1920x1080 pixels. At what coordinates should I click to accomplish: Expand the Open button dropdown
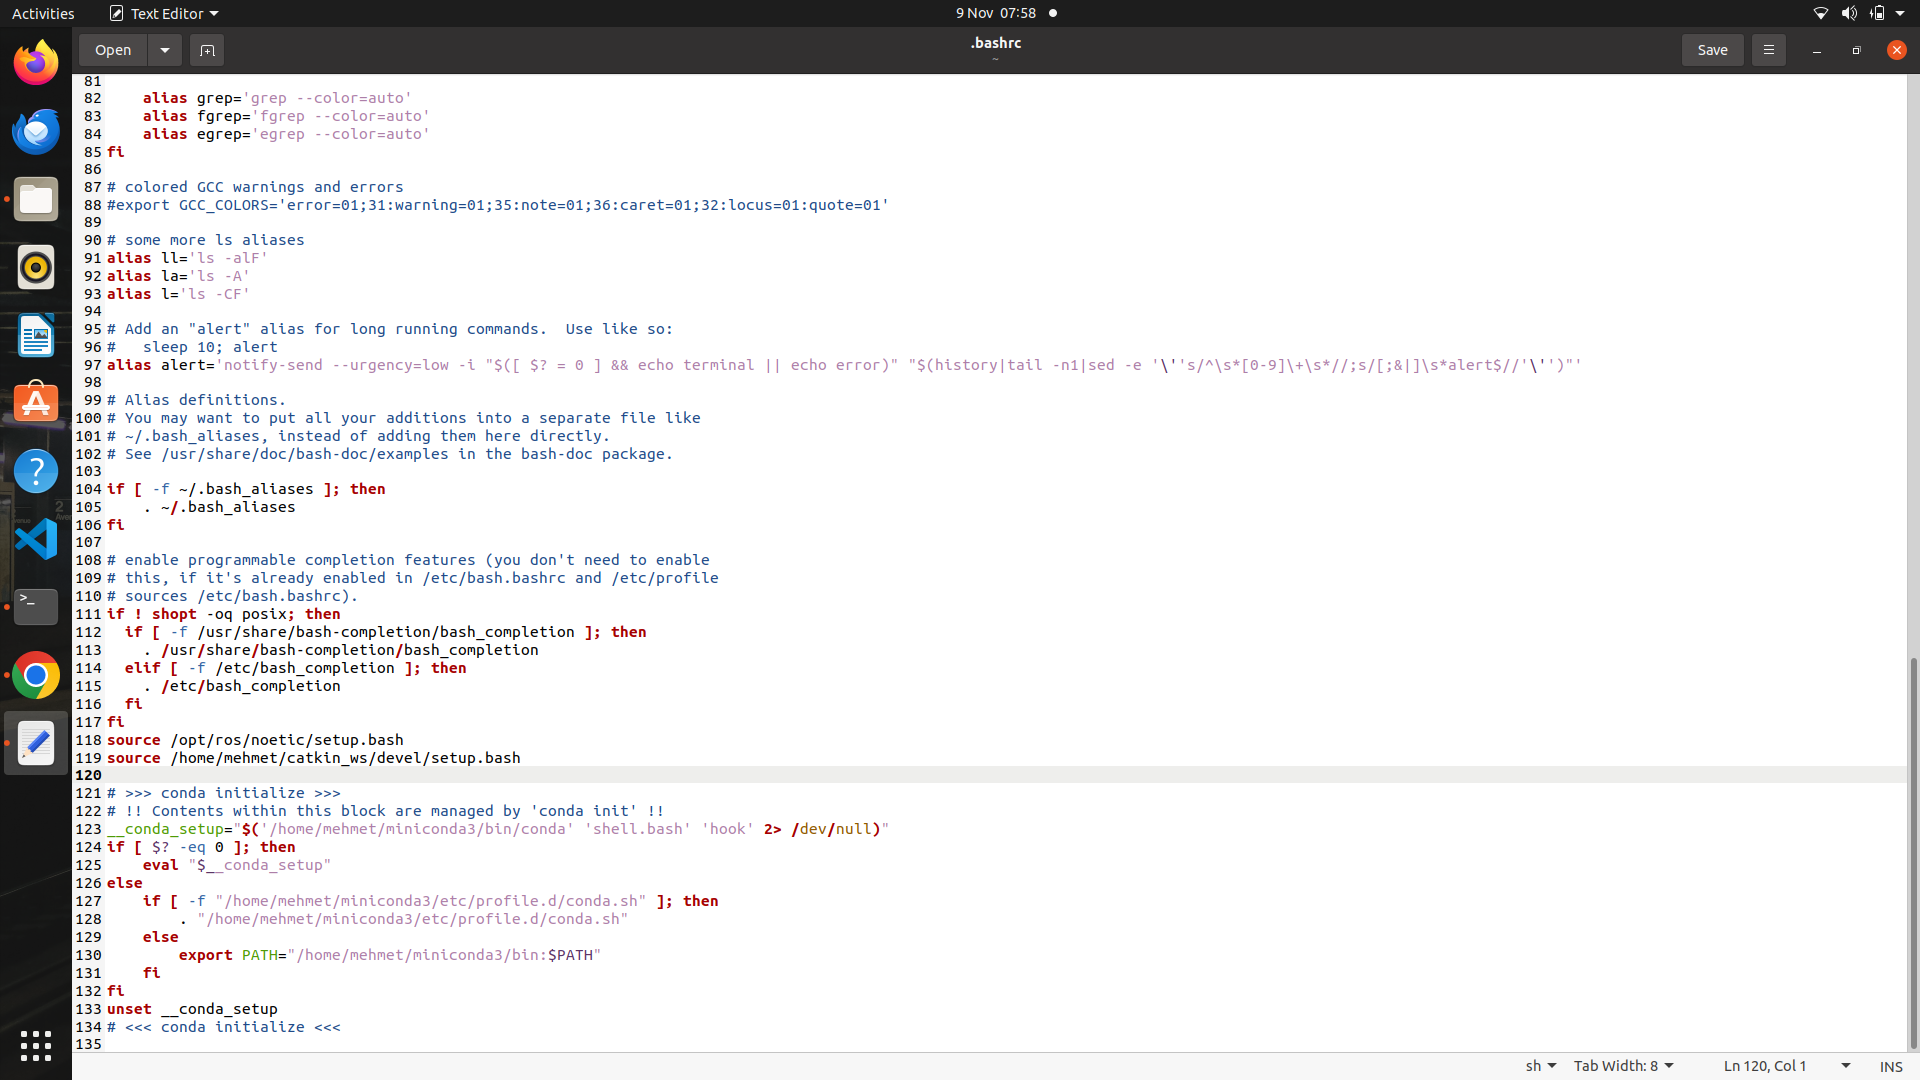point(164,50)
